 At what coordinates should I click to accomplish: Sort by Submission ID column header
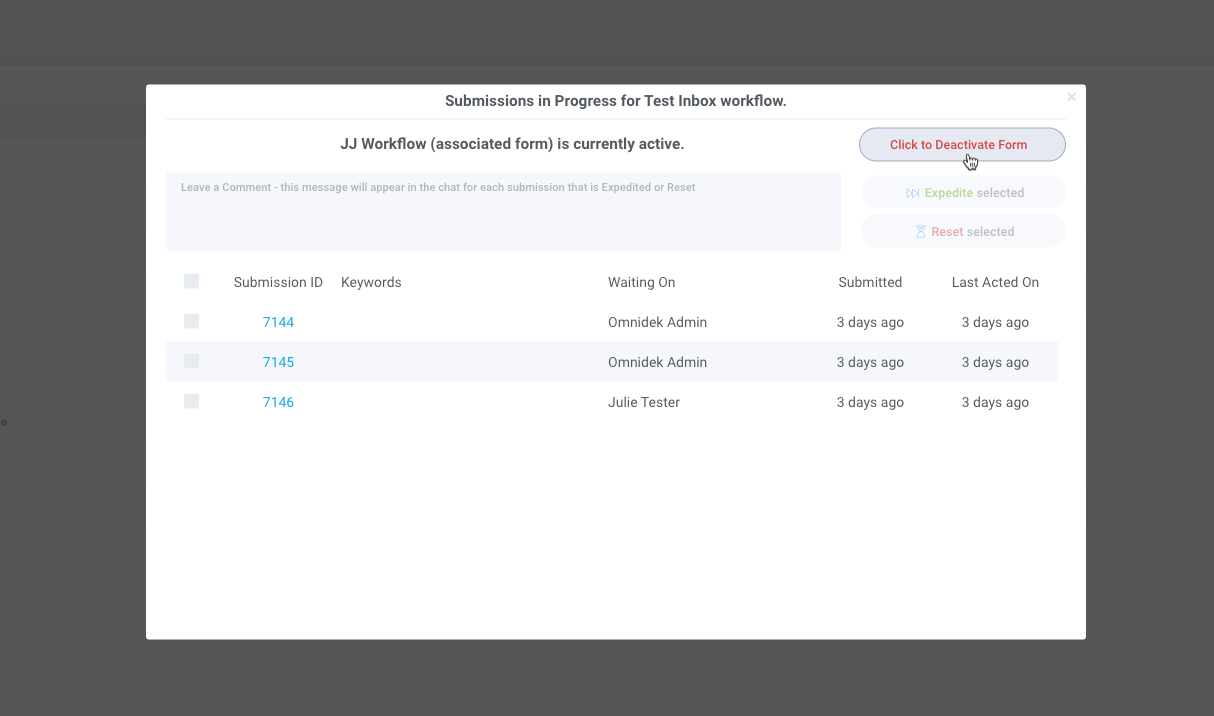pyautogui.click(x=278, y=283)
